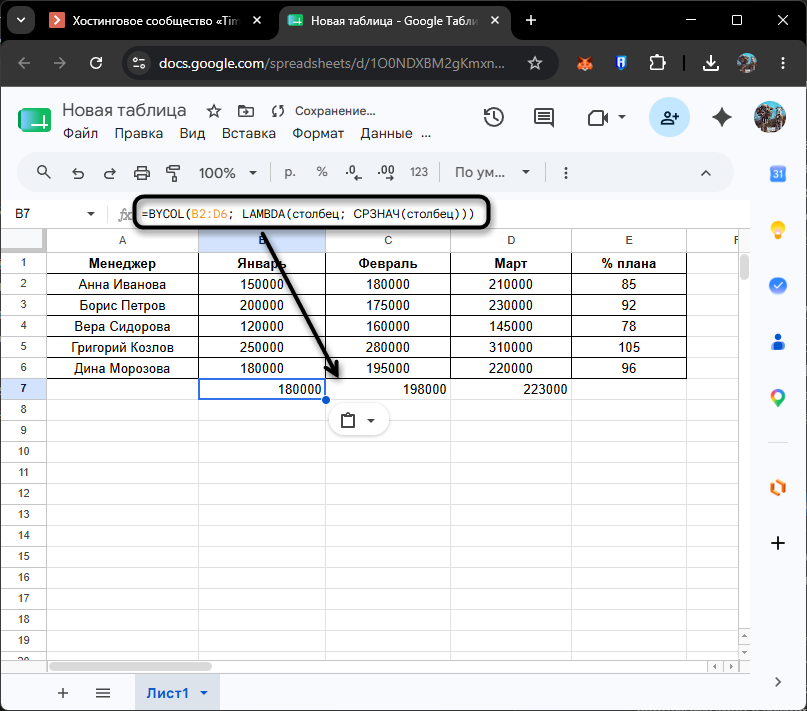Format as percent
Image resolution: width=807 pixels, height=711 pixels.
point(322,172)
